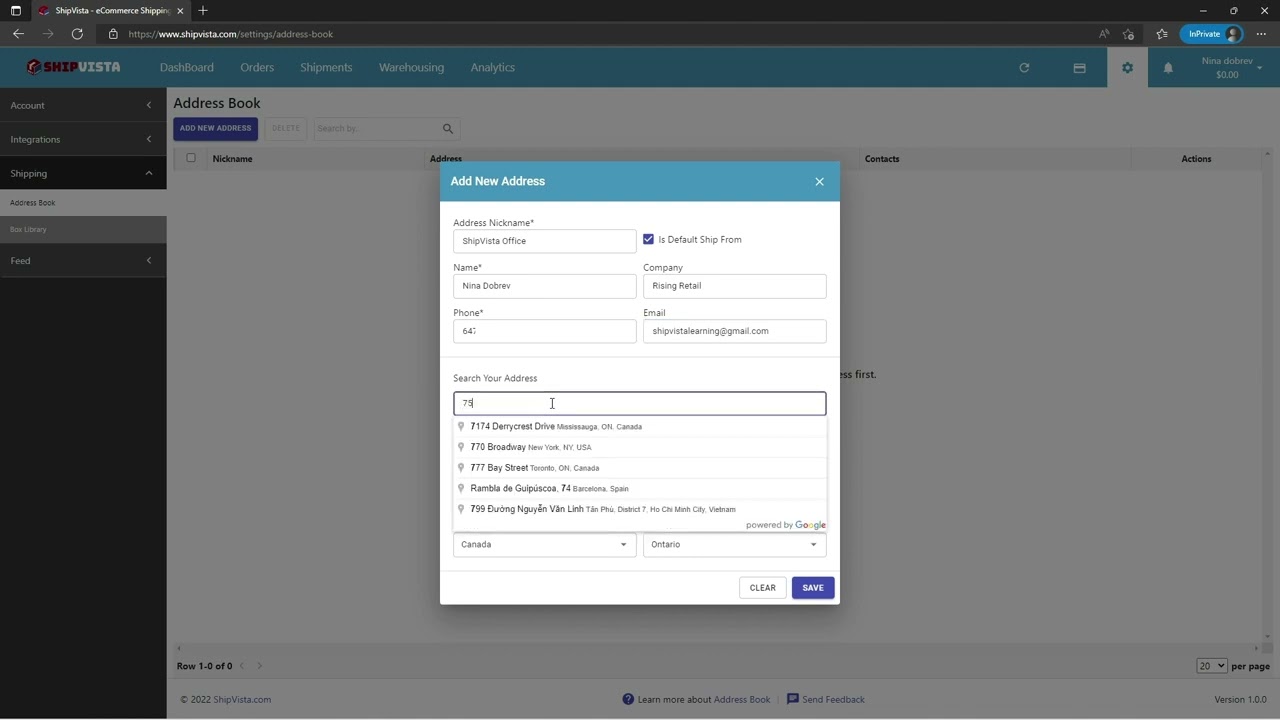Click the Nickname column header
1280x720 pixels.
pyautogui.click(x=232, y=159)
